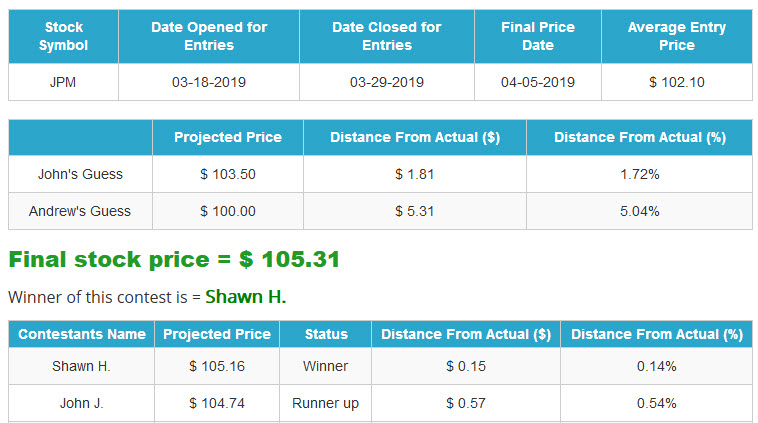Click the Final stock price heading
This screenshot has width=758, height=423.
[x=174, y=260]
